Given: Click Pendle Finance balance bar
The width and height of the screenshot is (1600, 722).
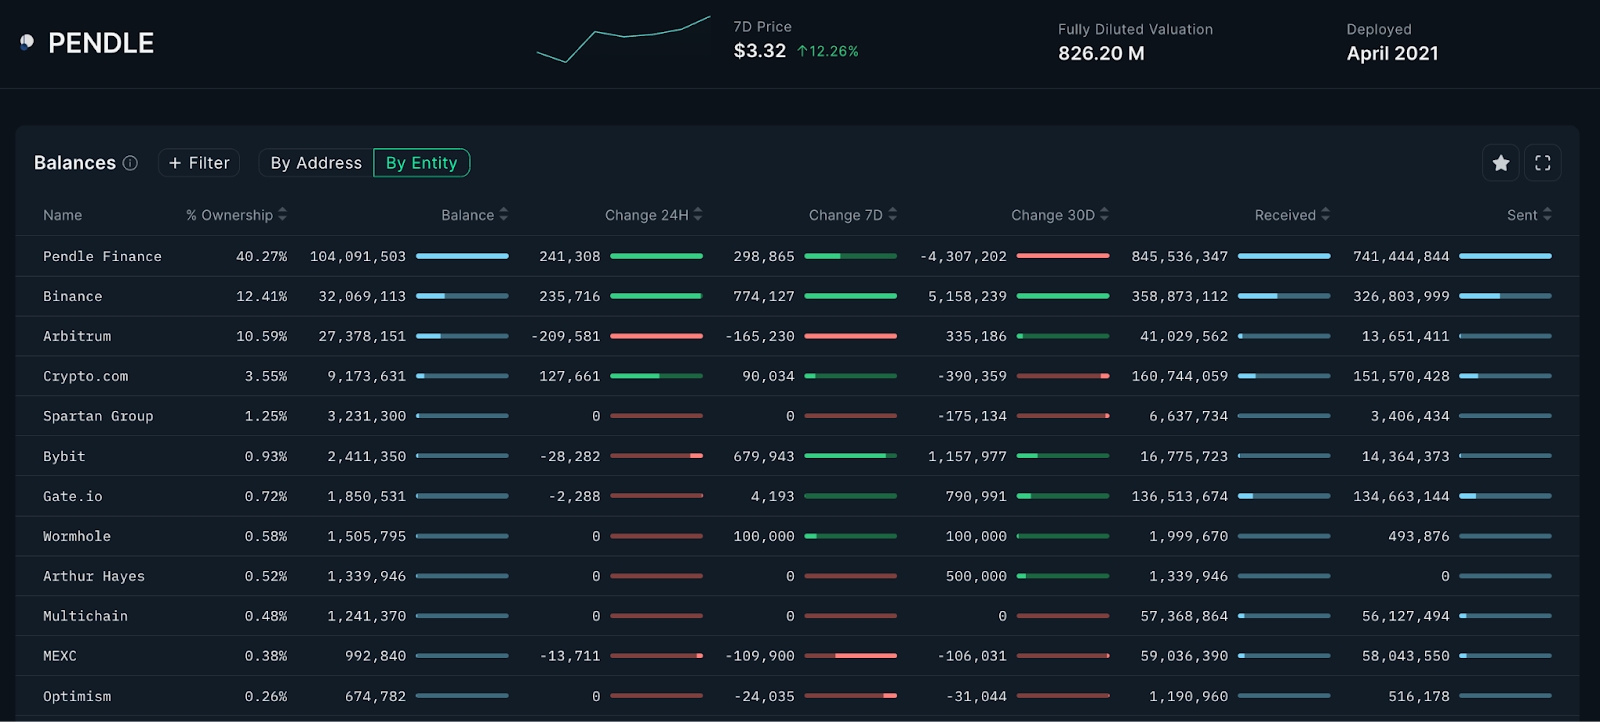Looking at the screenshot, I should pos(462,257).
